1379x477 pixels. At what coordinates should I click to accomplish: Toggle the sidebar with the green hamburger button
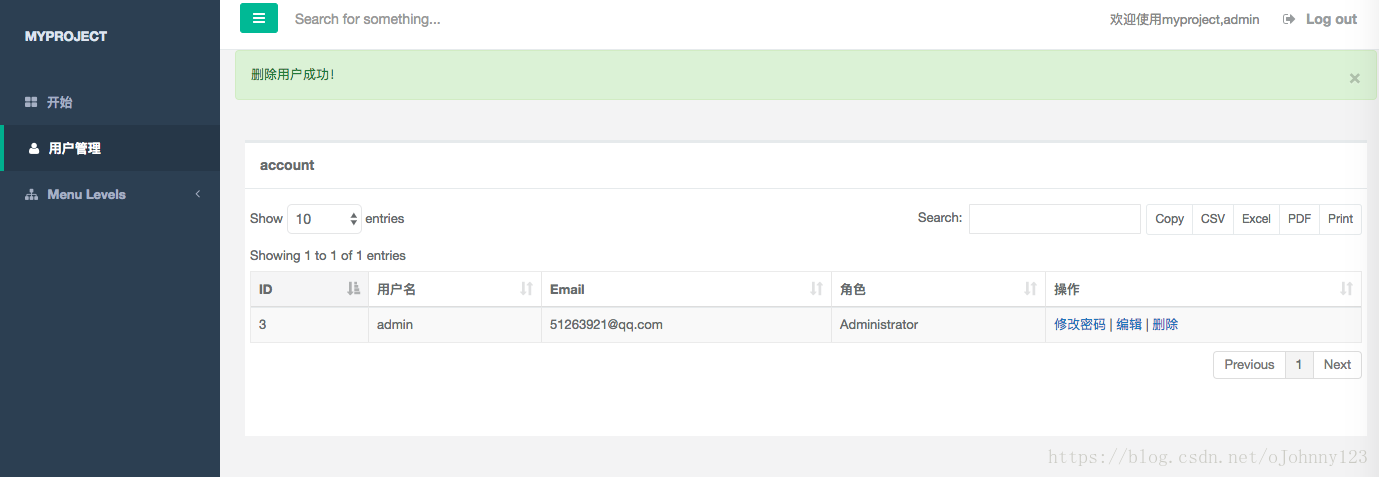point(259,18)
